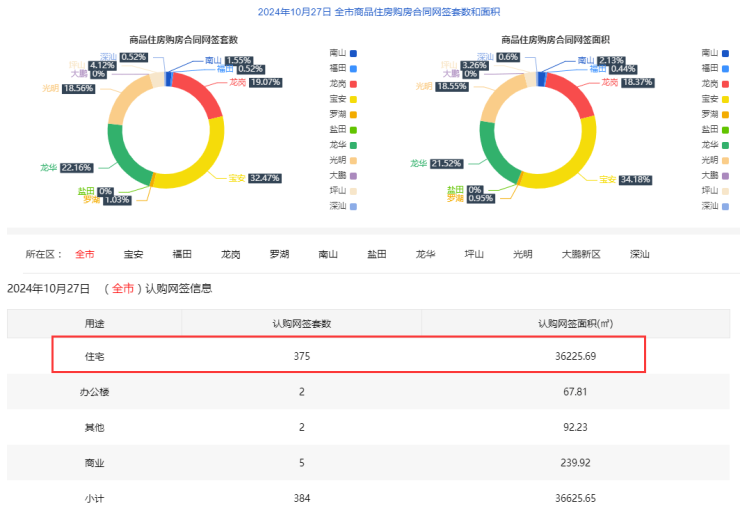Open the 大鹏新区 district tab
This screenshot has width=740, height=513.
[x=581, y=254]
